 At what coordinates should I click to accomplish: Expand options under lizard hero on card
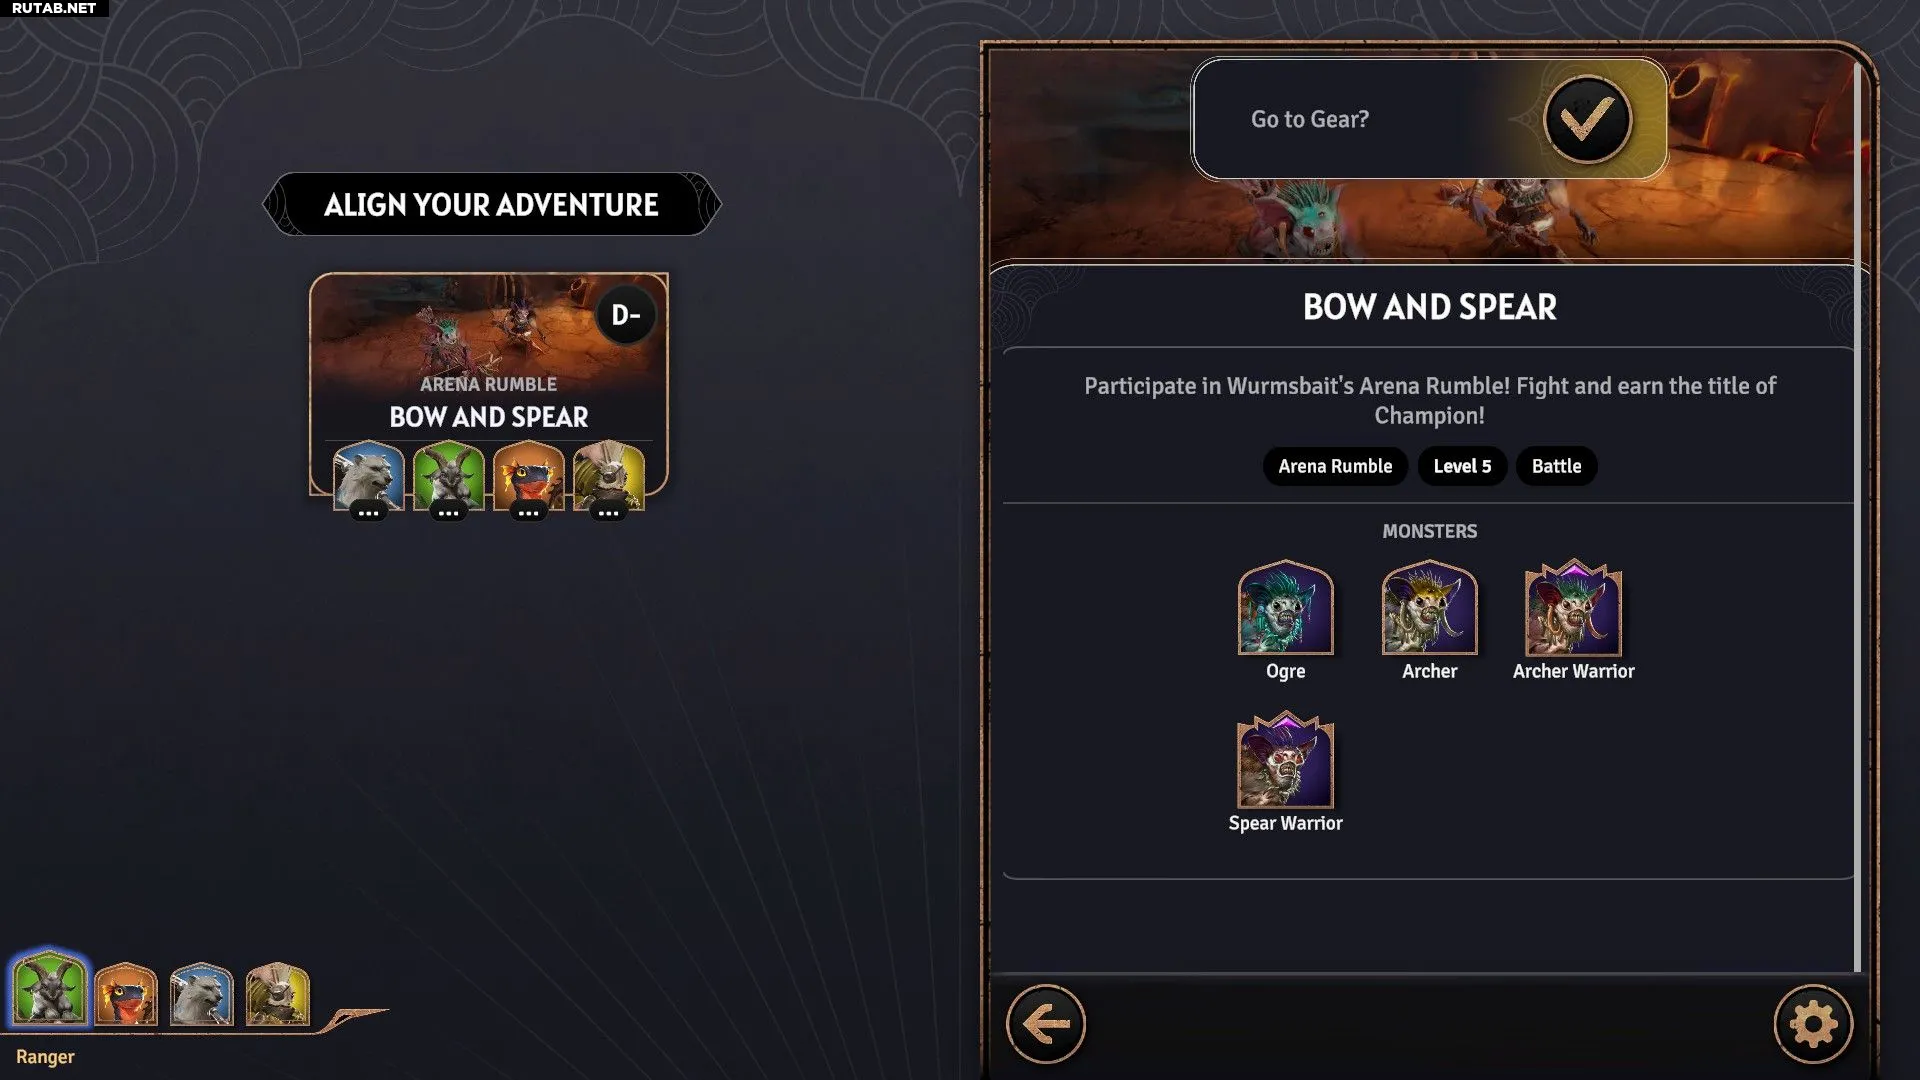click(528, 513)
